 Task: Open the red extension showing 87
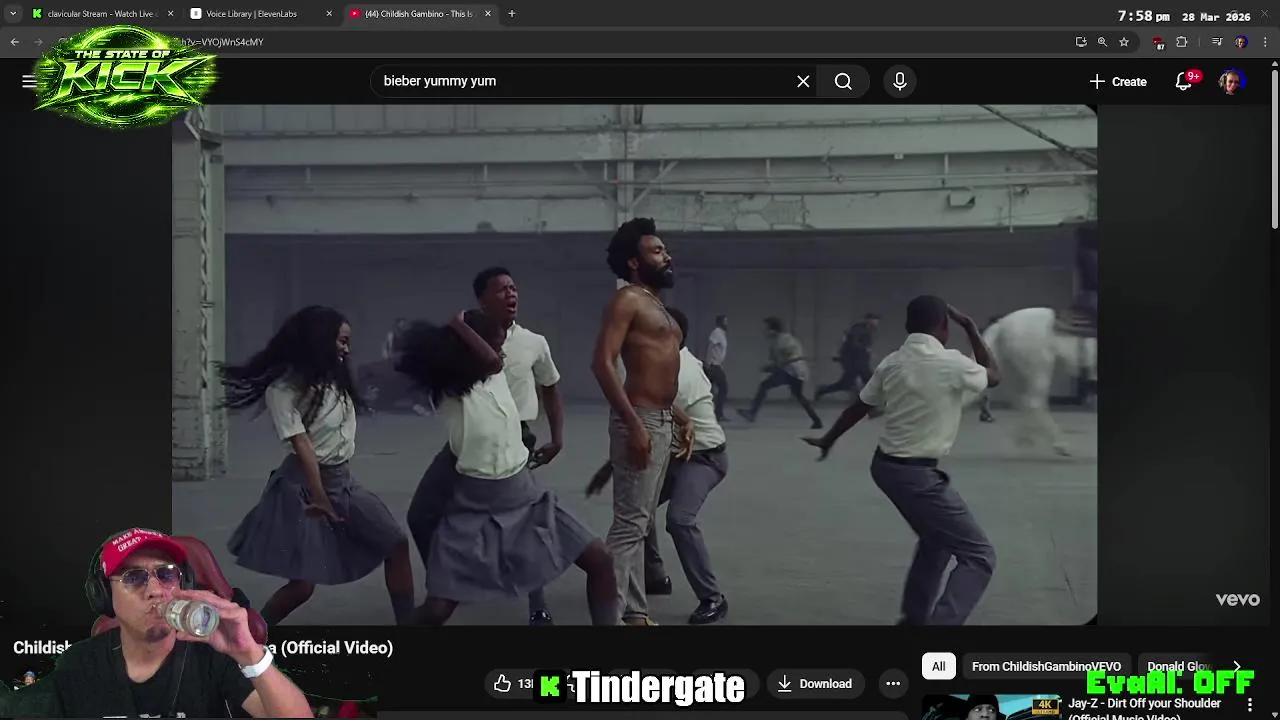[1158, 42]
